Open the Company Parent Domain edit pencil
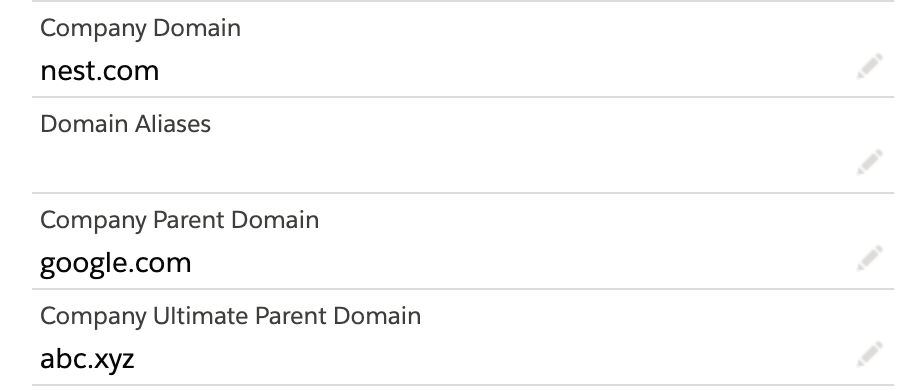 click(870, 258)
